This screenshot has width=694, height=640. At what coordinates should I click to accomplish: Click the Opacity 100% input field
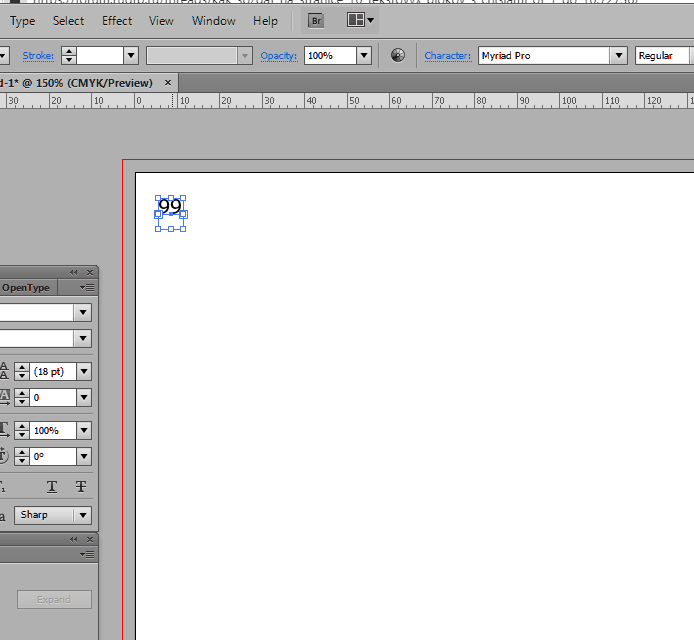pyautogui.click(x=330, y=56)
